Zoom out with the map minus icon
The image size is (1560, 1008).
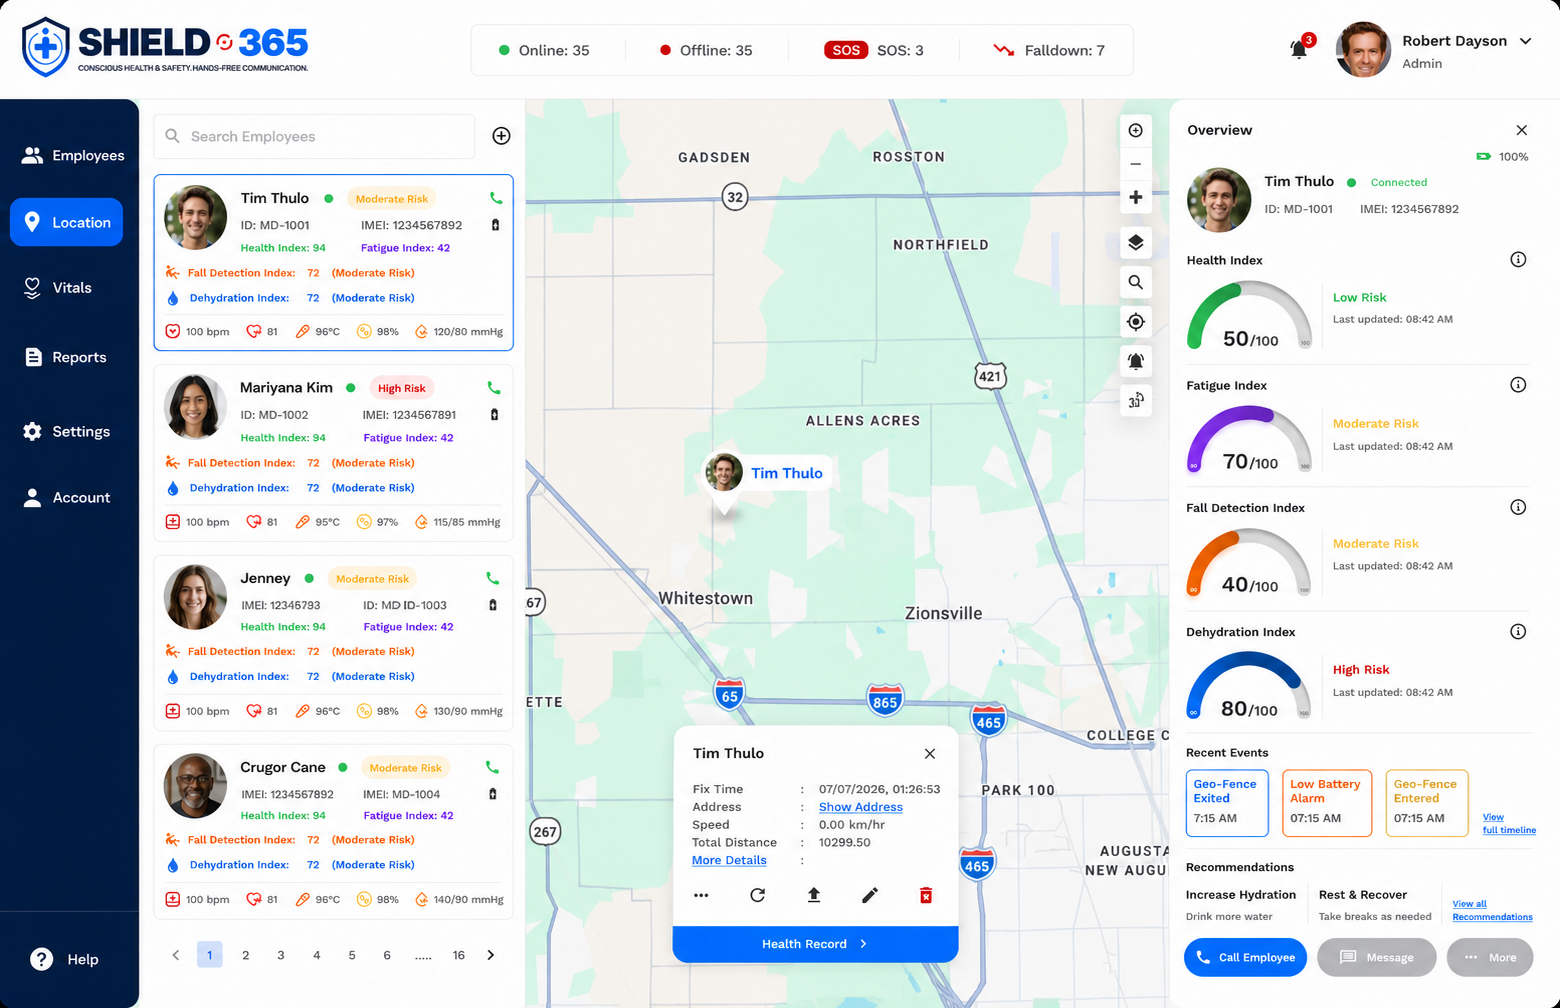pos(1136,164)
